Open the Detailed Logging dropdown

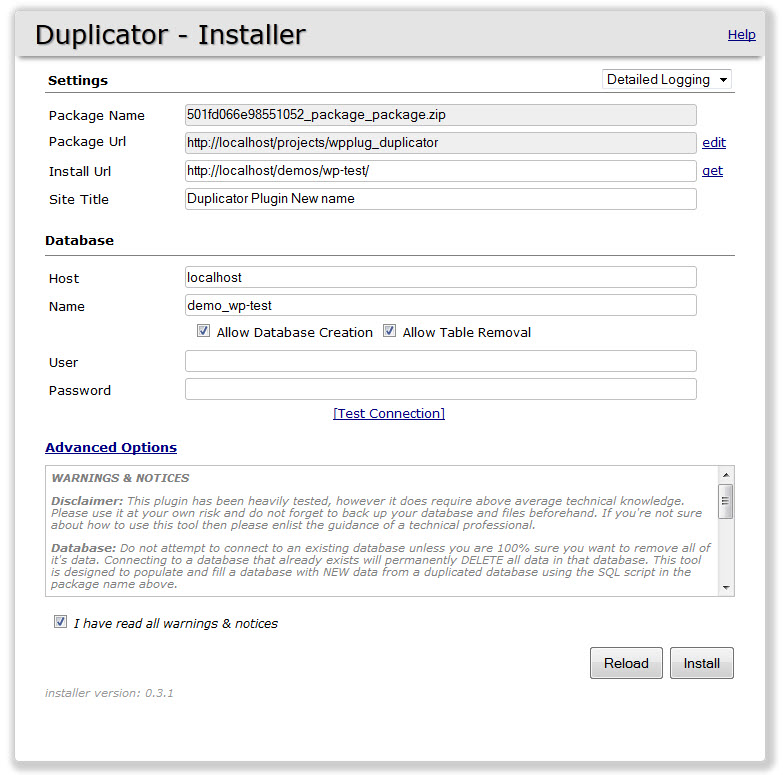point(666,79)
